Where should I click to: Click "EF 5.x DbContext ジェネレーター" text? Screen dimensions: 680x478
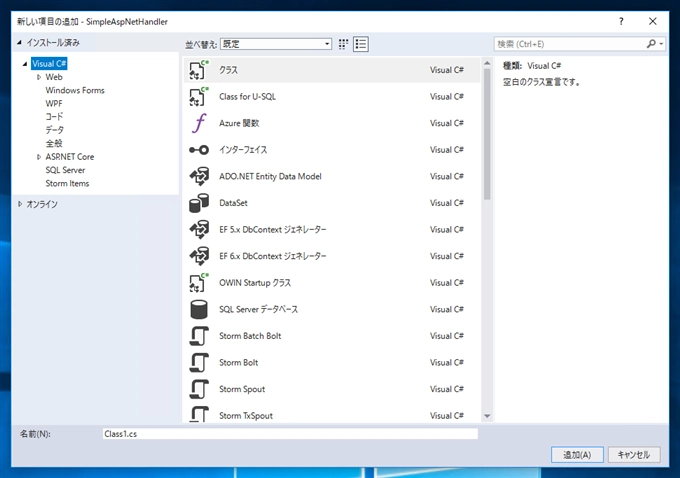(x=273, y=229)
